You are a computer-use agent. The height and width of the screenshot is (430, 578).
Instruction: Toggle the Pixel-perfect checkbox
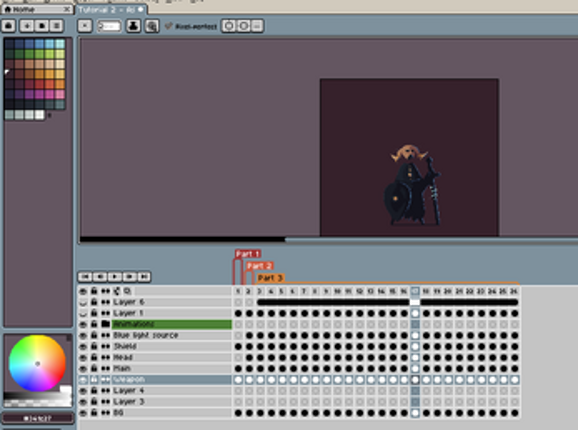[x=168, y=26]
